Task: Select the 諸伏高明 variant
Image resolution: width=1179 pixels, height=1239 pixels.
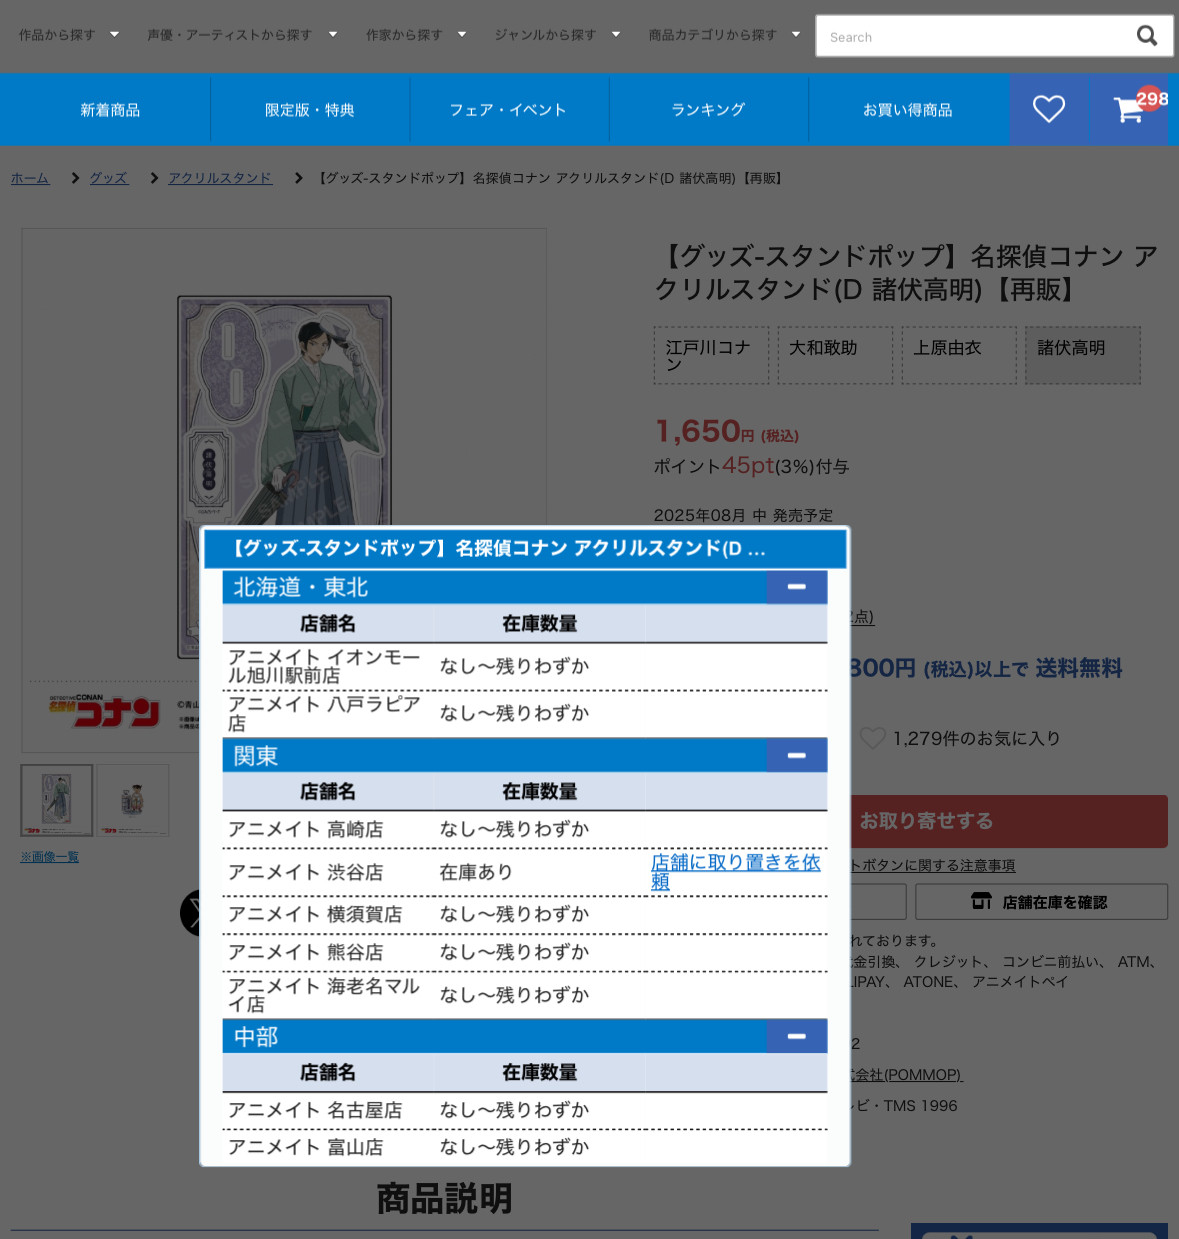Action: point(1083,355)
